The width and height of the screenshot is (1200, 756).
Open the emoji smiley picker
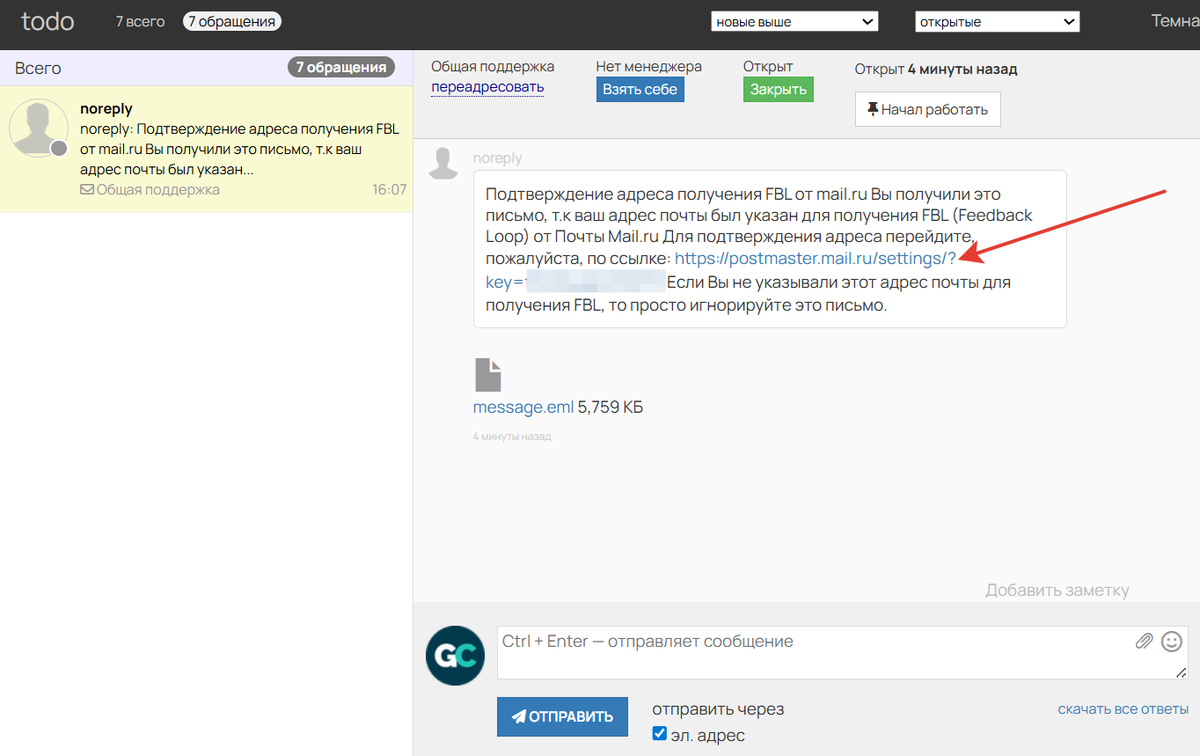coord(1171,642)
